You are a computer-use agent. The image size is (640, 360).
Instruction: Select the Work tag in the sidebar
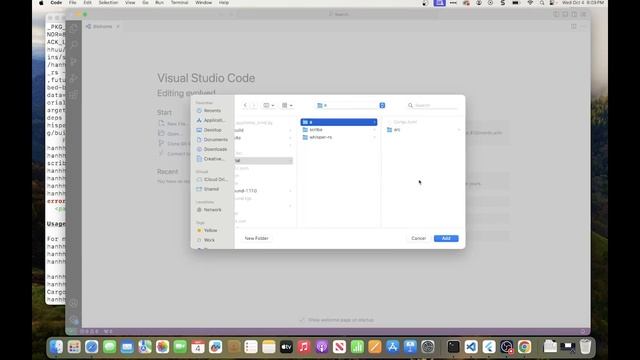coord(206,240)
